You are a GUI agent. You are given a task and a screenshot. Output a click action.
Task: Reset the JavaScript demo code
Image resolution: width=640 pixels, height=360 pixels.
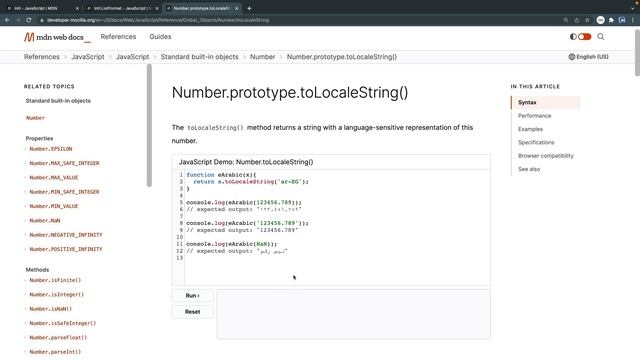193,312
